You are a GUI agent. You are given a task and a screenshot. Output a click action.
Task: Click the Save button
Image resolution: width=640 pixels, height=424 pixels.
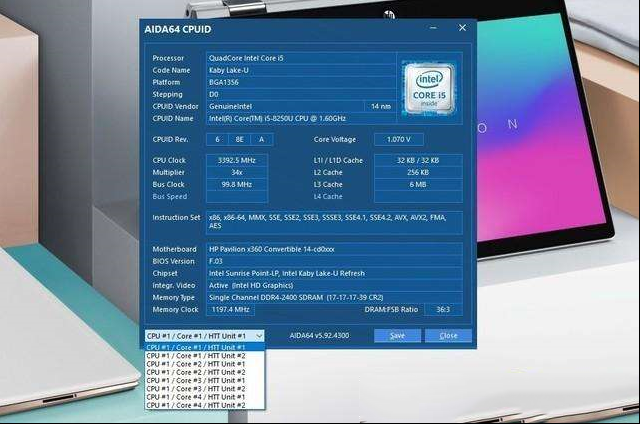[x=397, y=336]
